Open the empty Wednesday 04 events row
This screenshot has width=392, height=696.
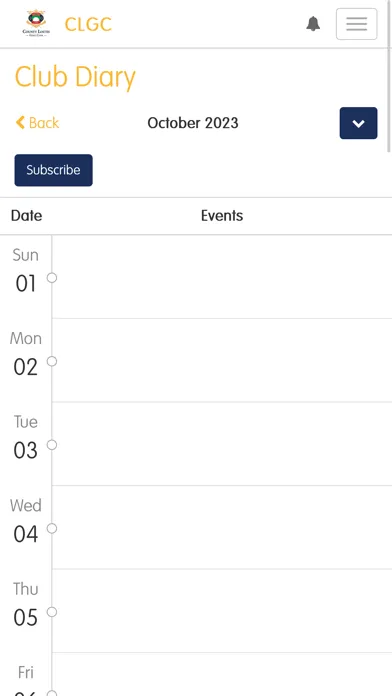pos(222,527)
